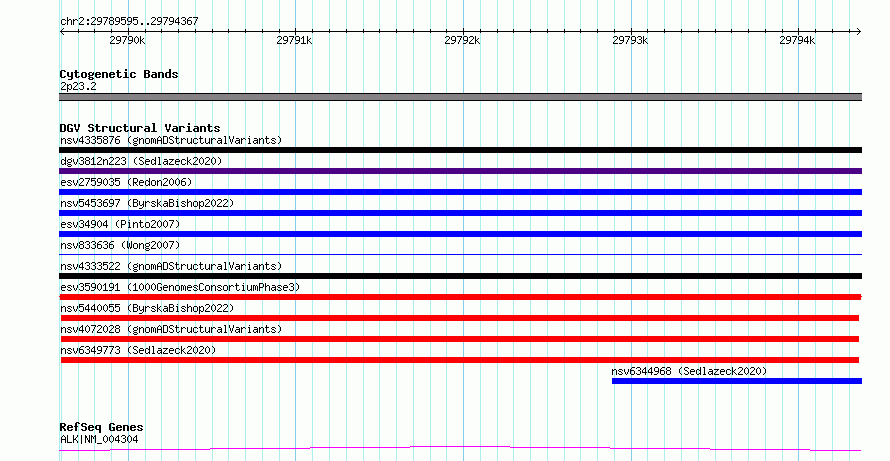890x461 pixels.
Task: Click the chr2:29789595..29794367 coordinate label
Action: (x=129, y=22)
